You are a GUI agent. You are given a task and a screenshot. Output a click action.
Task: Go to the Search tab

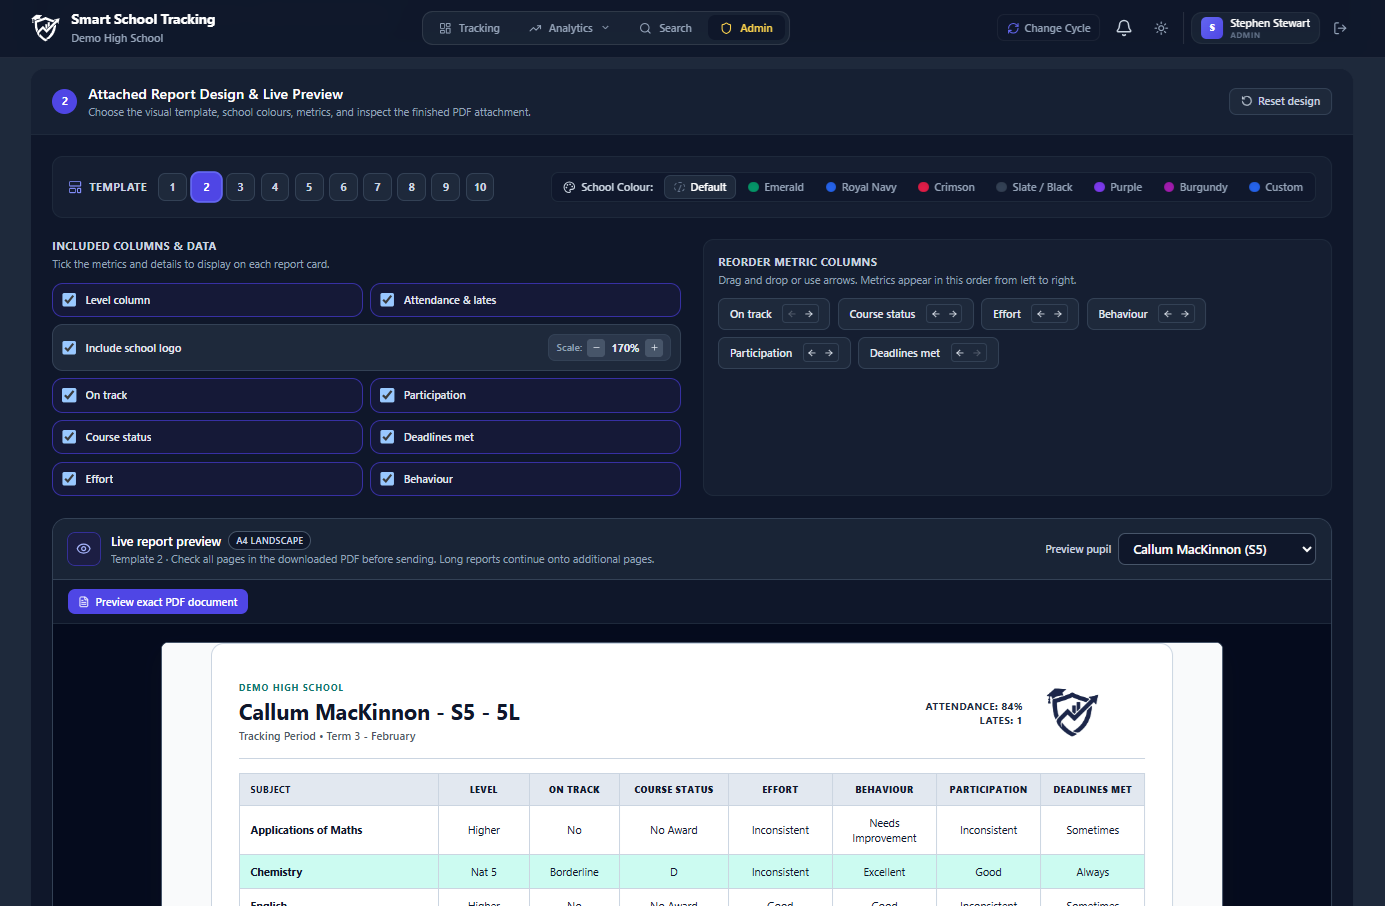tap(666, 28)
